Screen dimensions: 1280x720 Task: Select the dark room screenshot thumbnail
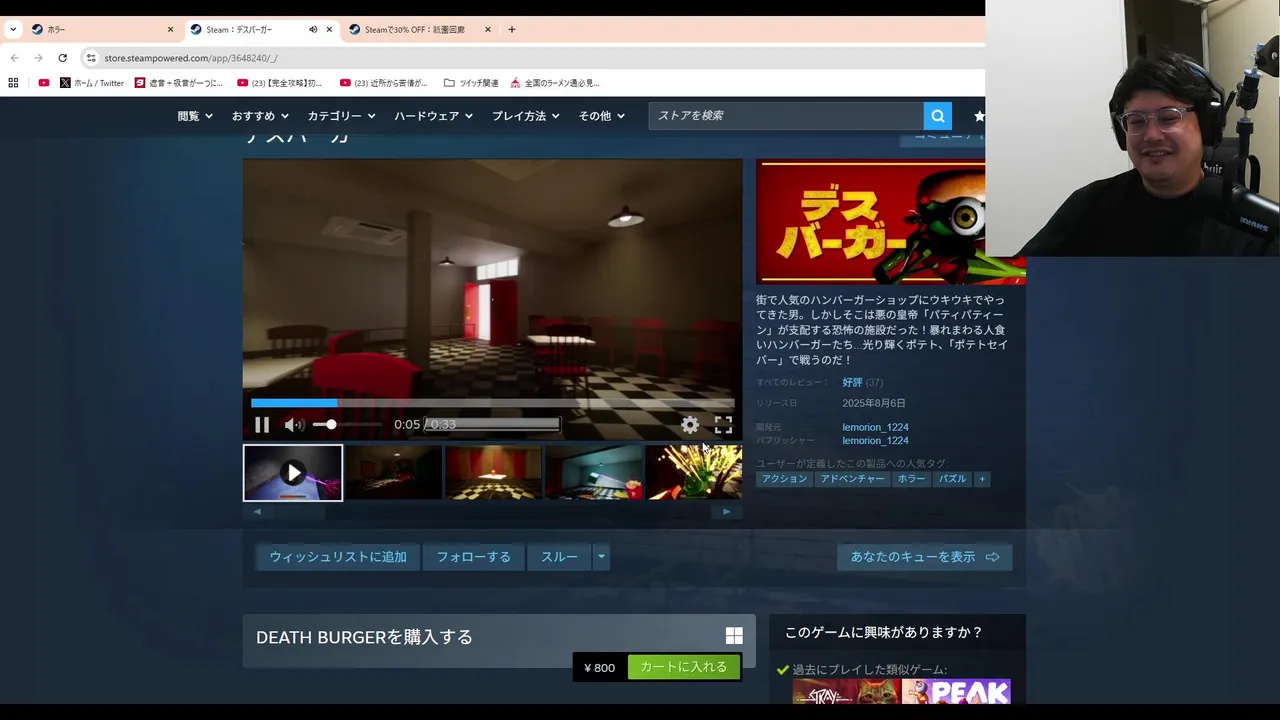tap(394, 473)
